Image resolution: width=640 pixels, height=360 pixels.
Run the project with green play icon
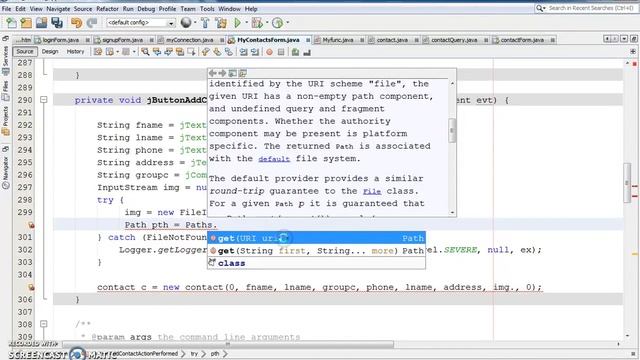click(237, 23)
